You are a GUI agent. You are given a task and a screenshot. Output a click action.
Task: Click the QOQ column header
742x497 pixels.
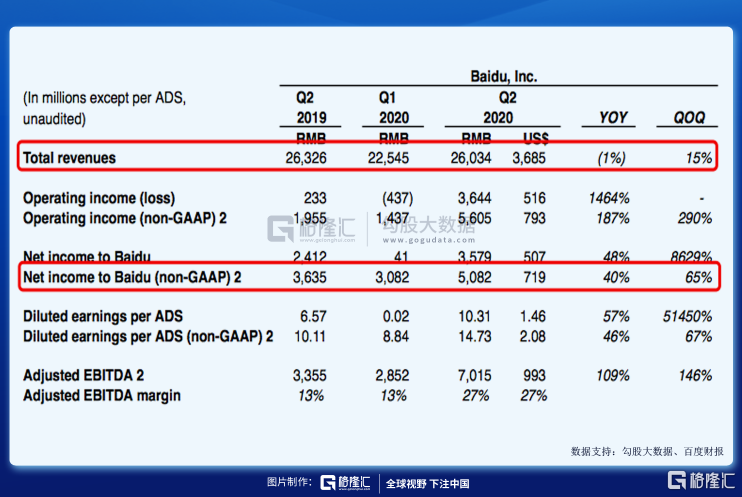[687, 118]
